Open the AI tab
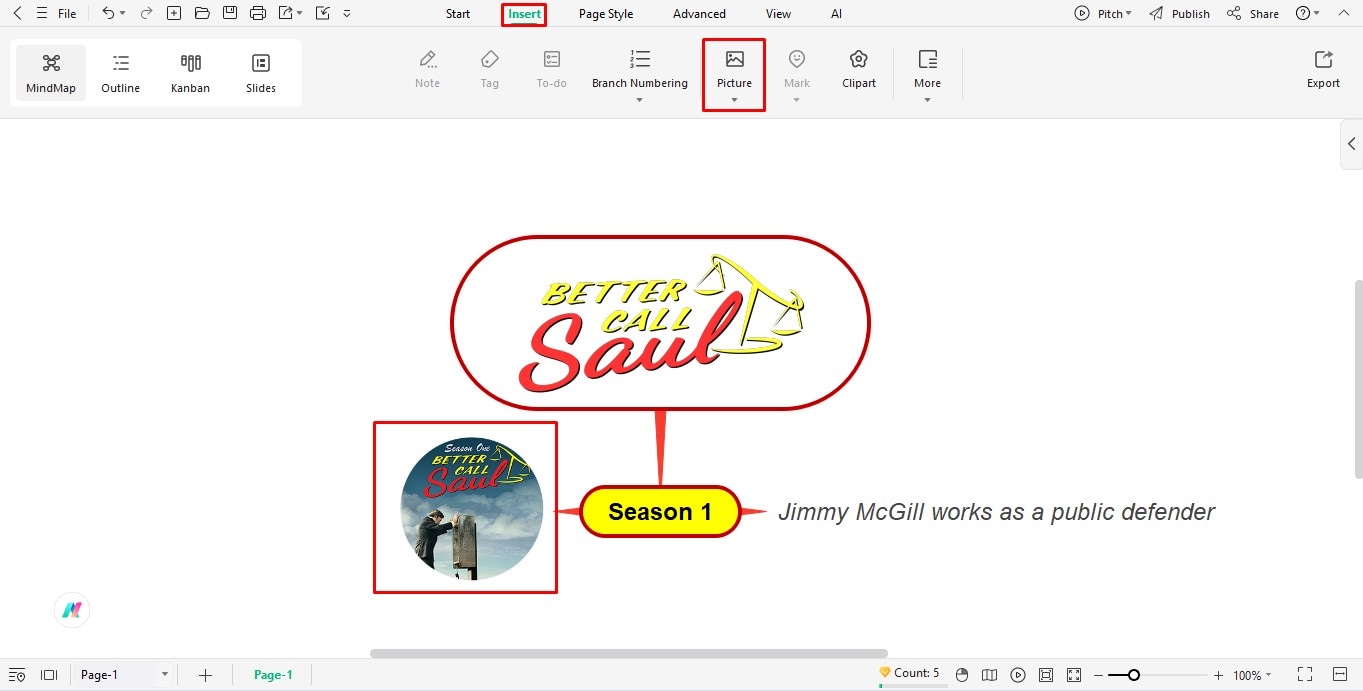This screenshot has width=1363, height=691. 837,14
